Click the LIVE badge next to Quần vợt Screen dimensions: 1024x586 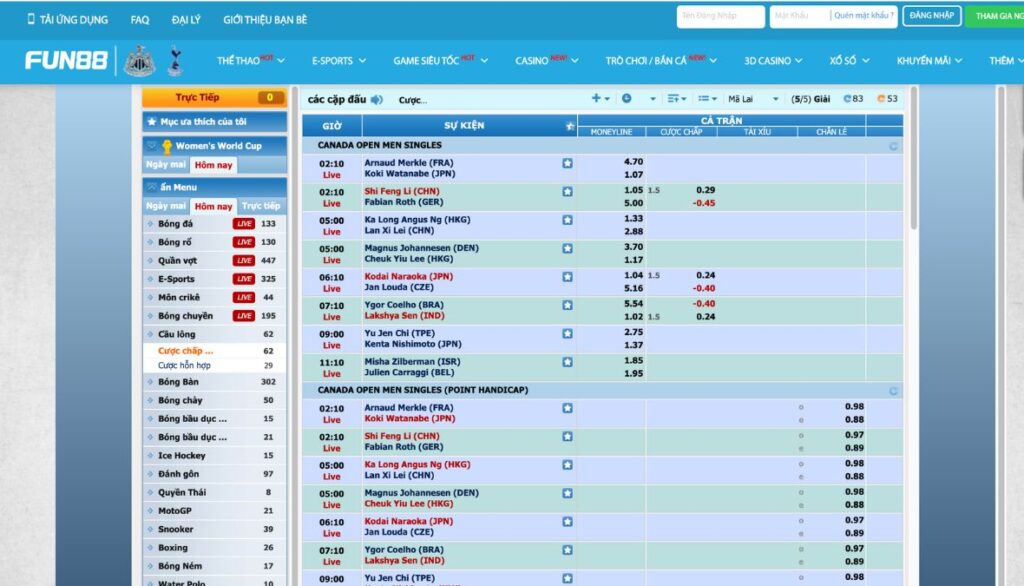click(x=244, y=261)
